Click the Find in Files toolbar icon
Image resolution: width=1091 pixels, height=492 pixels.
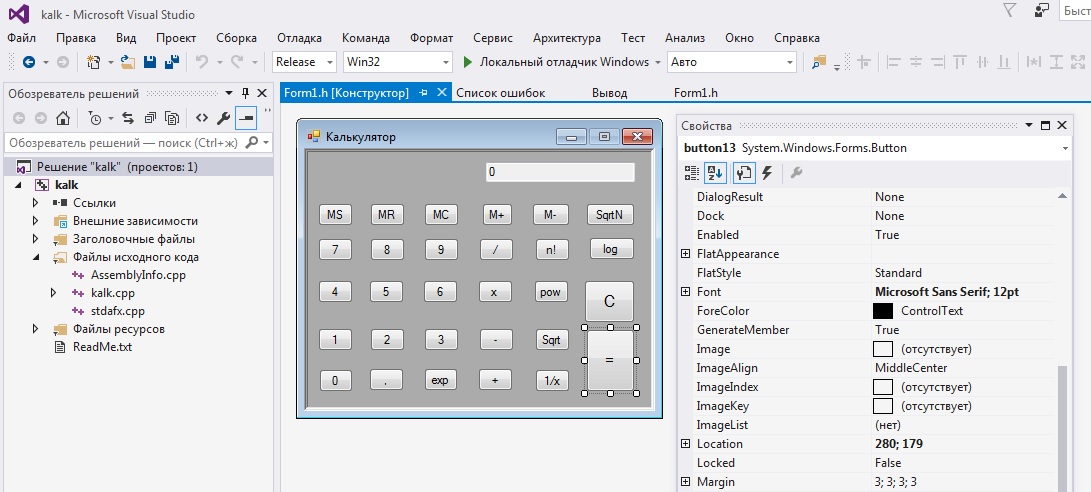pyautogui.click(x=819, y=62)
